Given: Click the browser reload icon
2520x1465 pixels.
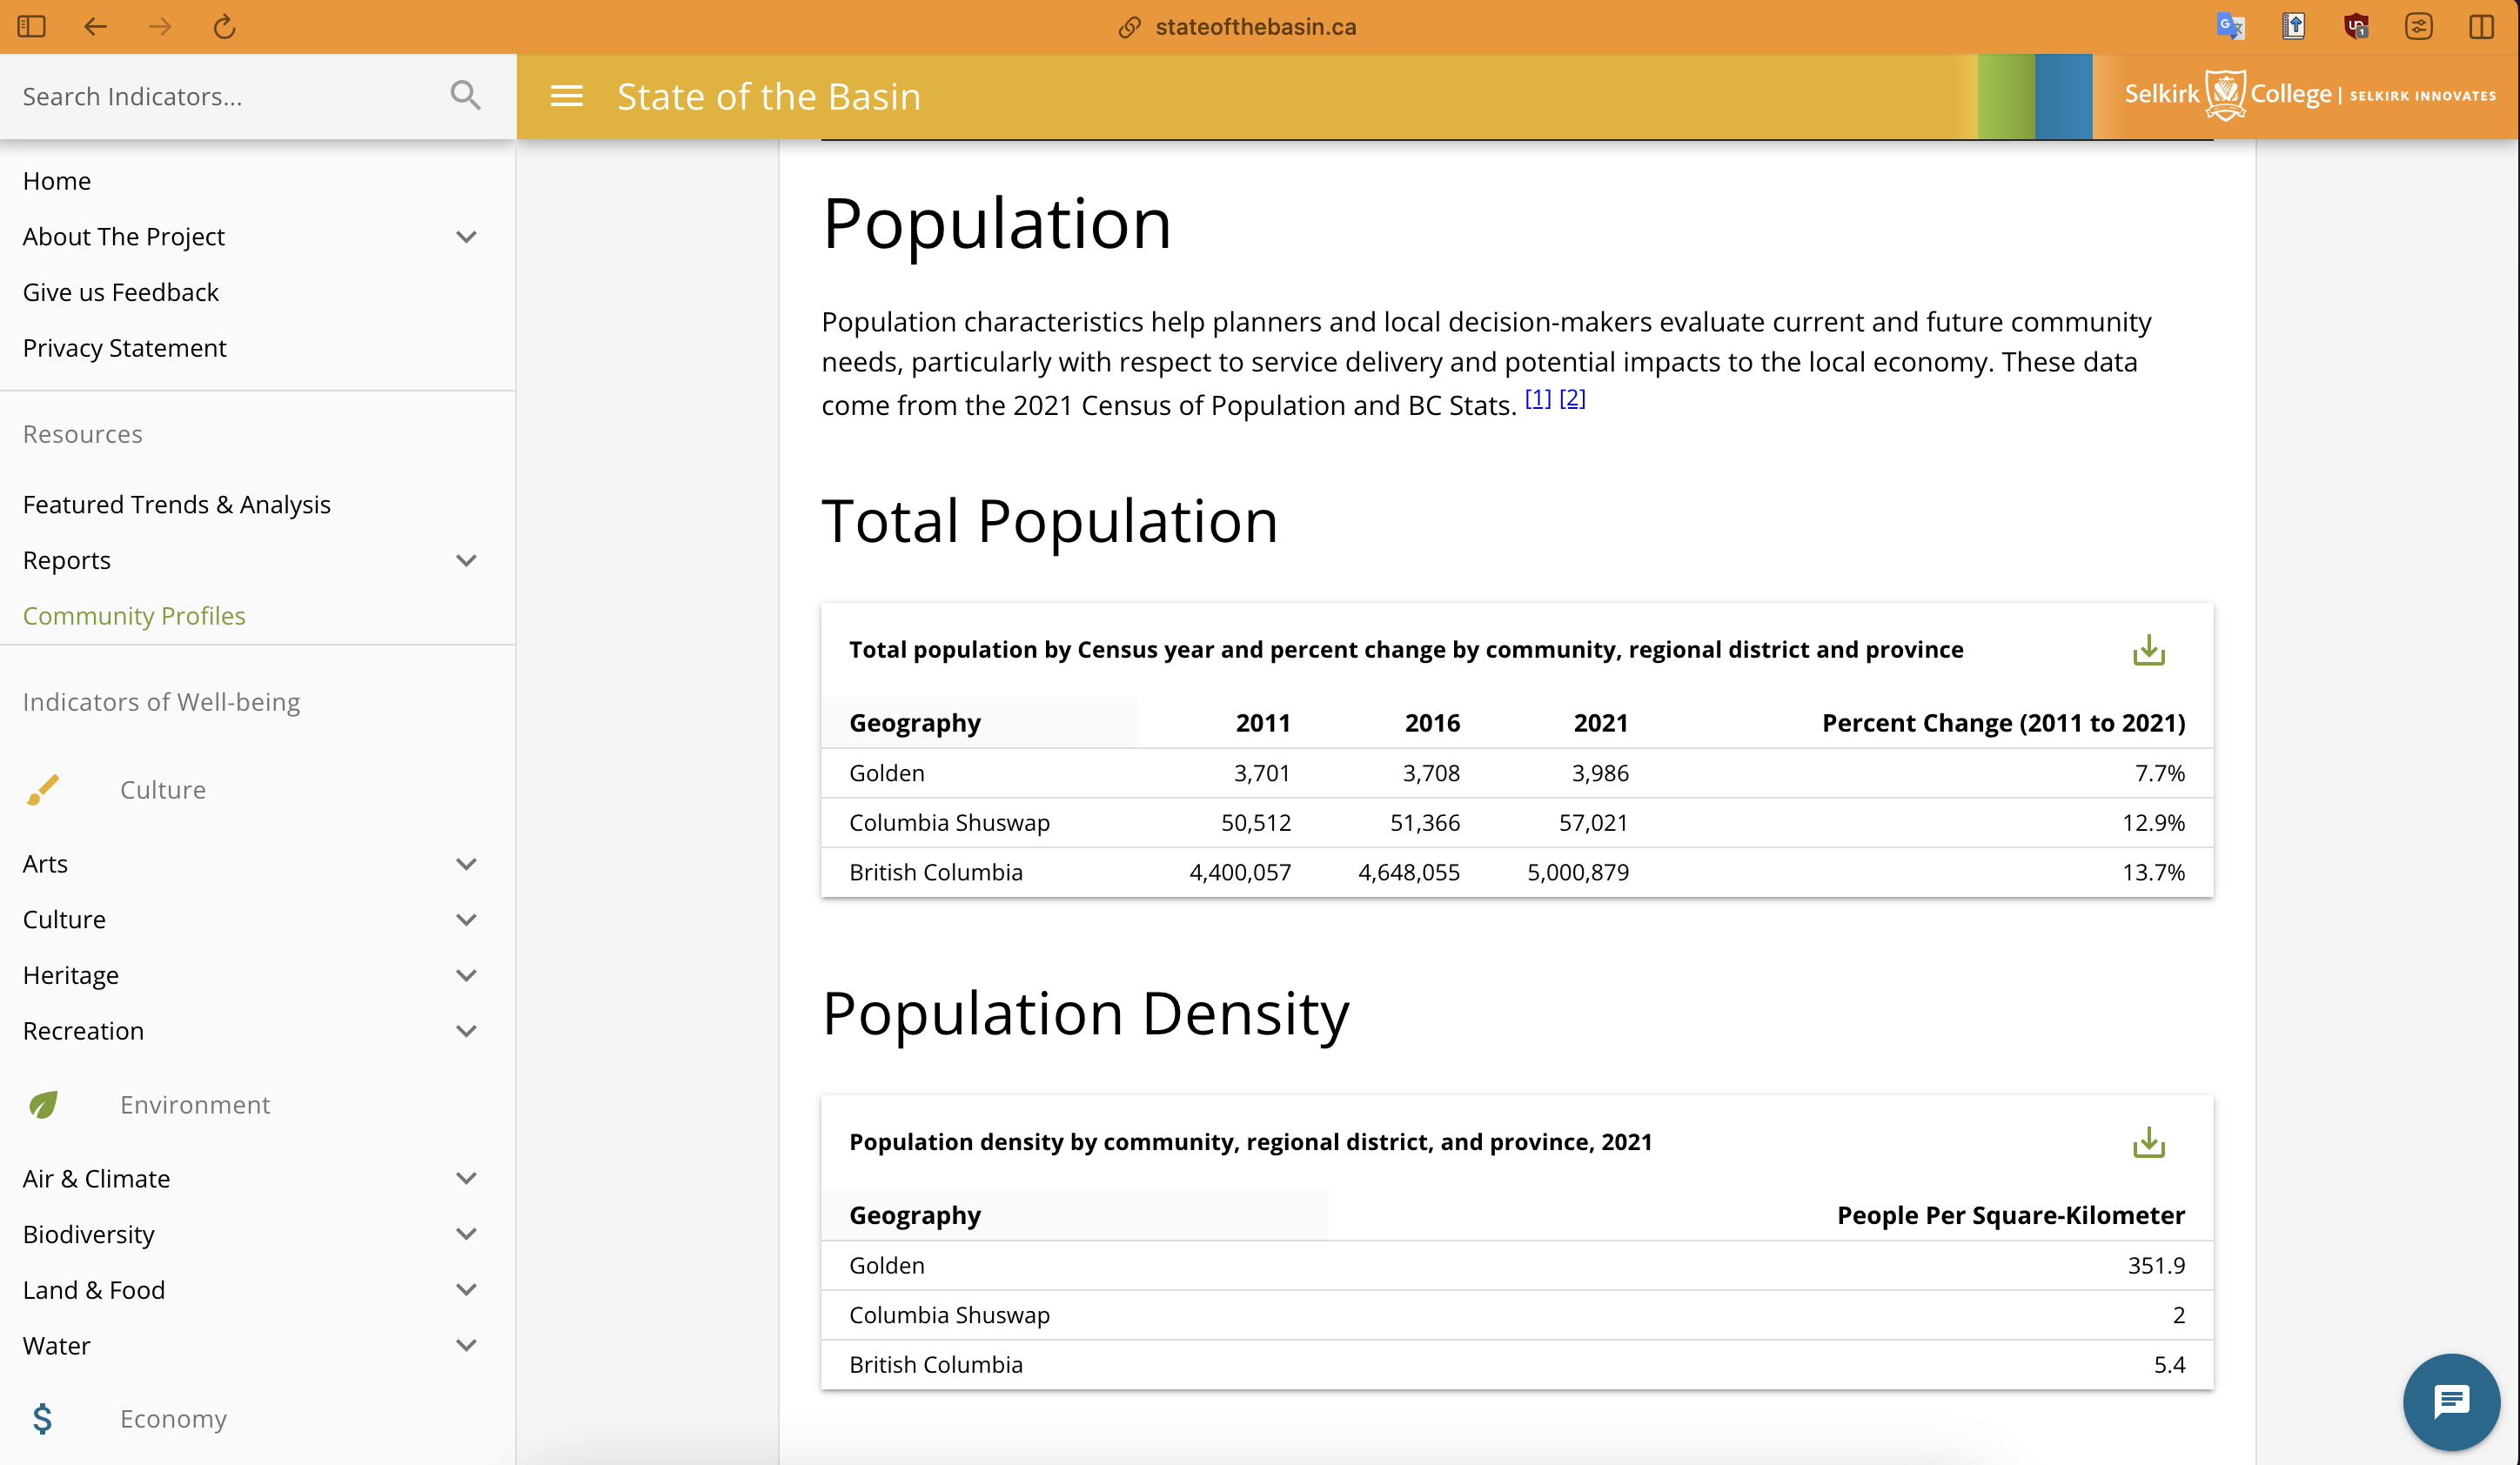Looking at the screenshot, I should coord(224,27).
